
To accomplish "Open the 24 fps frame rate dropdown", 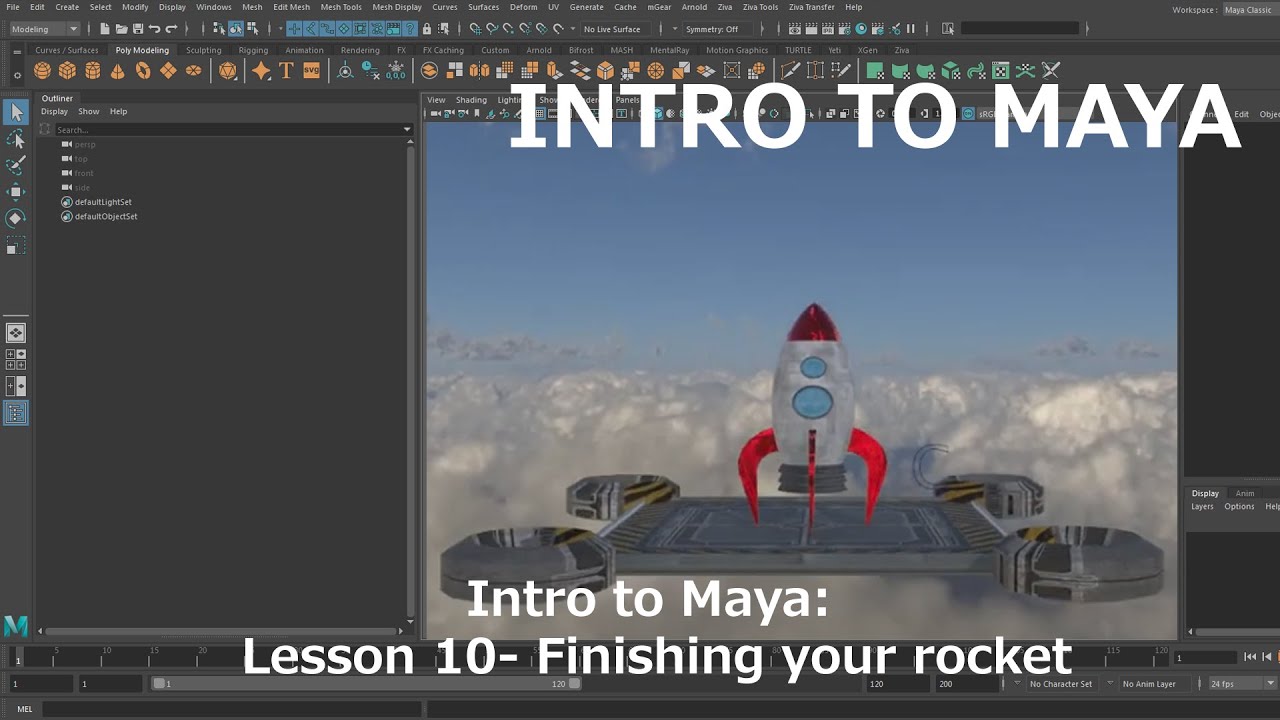I will tap(1243, 684).
